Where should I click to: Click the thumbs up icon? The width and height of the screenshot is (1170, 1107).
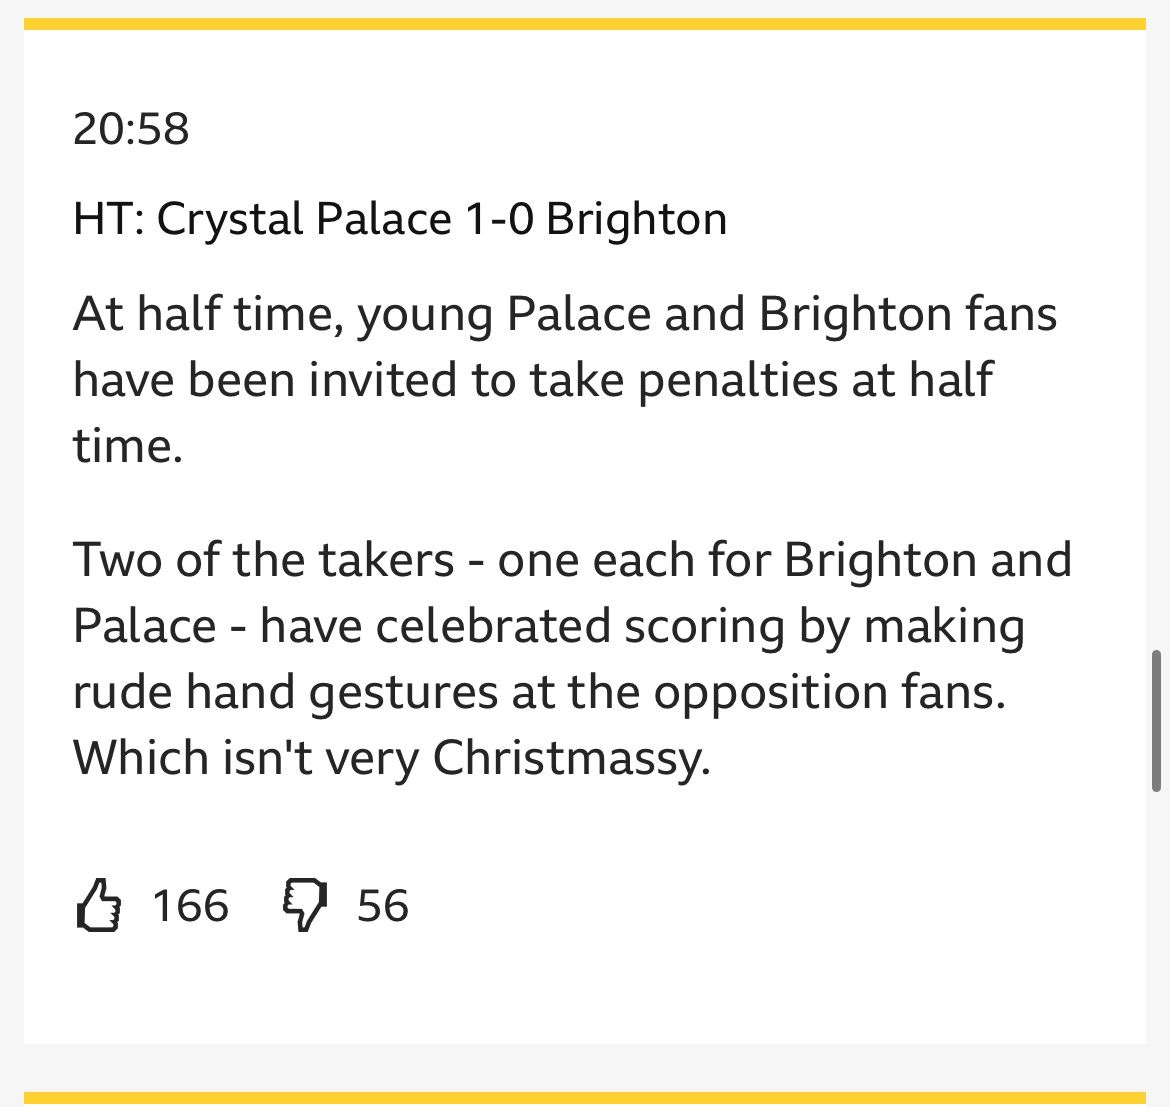(x=98, y=906)
